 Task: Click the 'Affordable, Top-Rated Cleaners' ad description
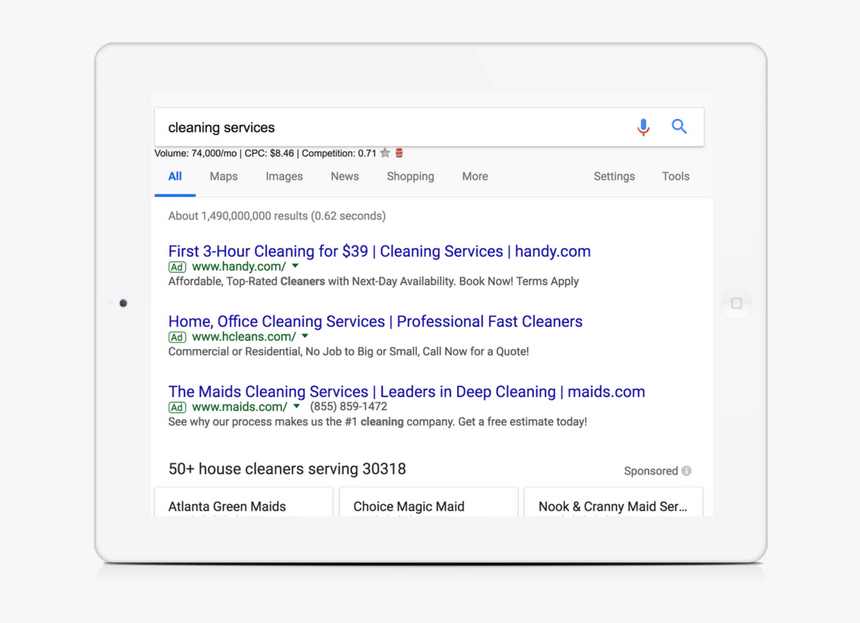374,281
